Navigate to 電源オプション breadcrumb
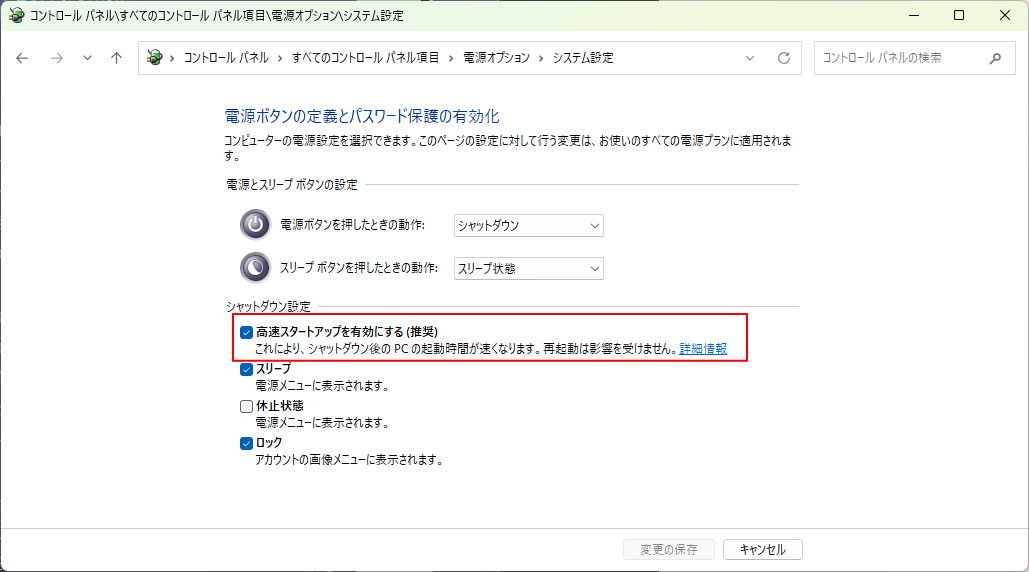The height and width of the screenshot is (572, 1029). coord(496,58)
